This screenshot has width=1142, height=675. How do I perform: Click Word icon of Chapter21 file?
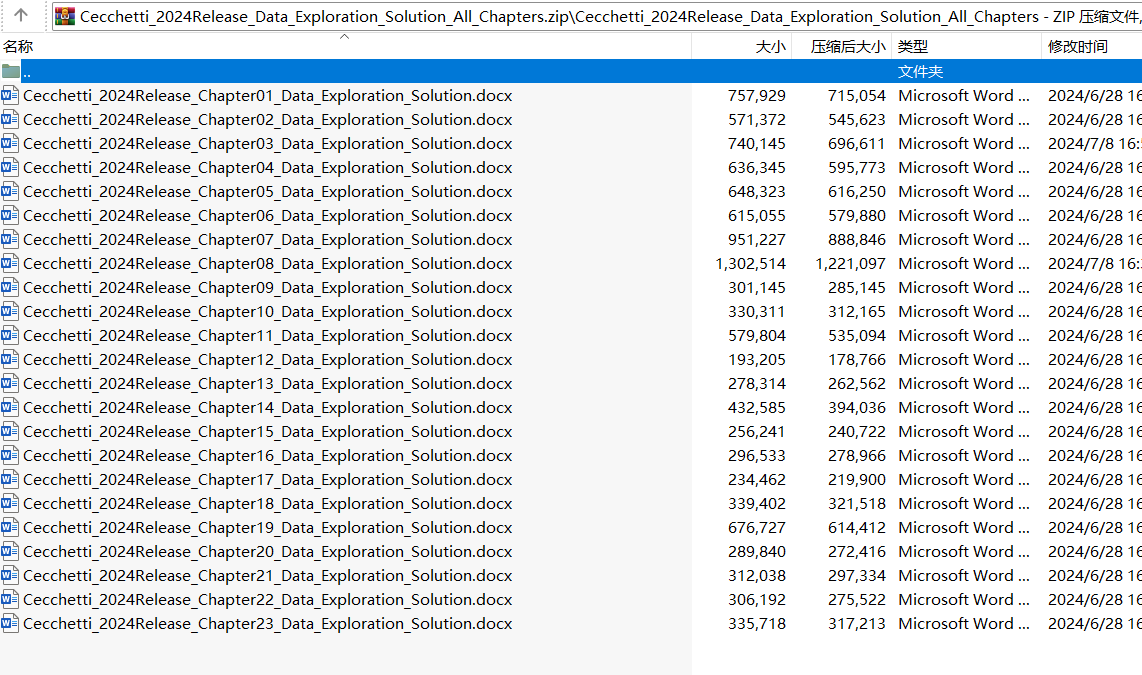pos(10,576)
